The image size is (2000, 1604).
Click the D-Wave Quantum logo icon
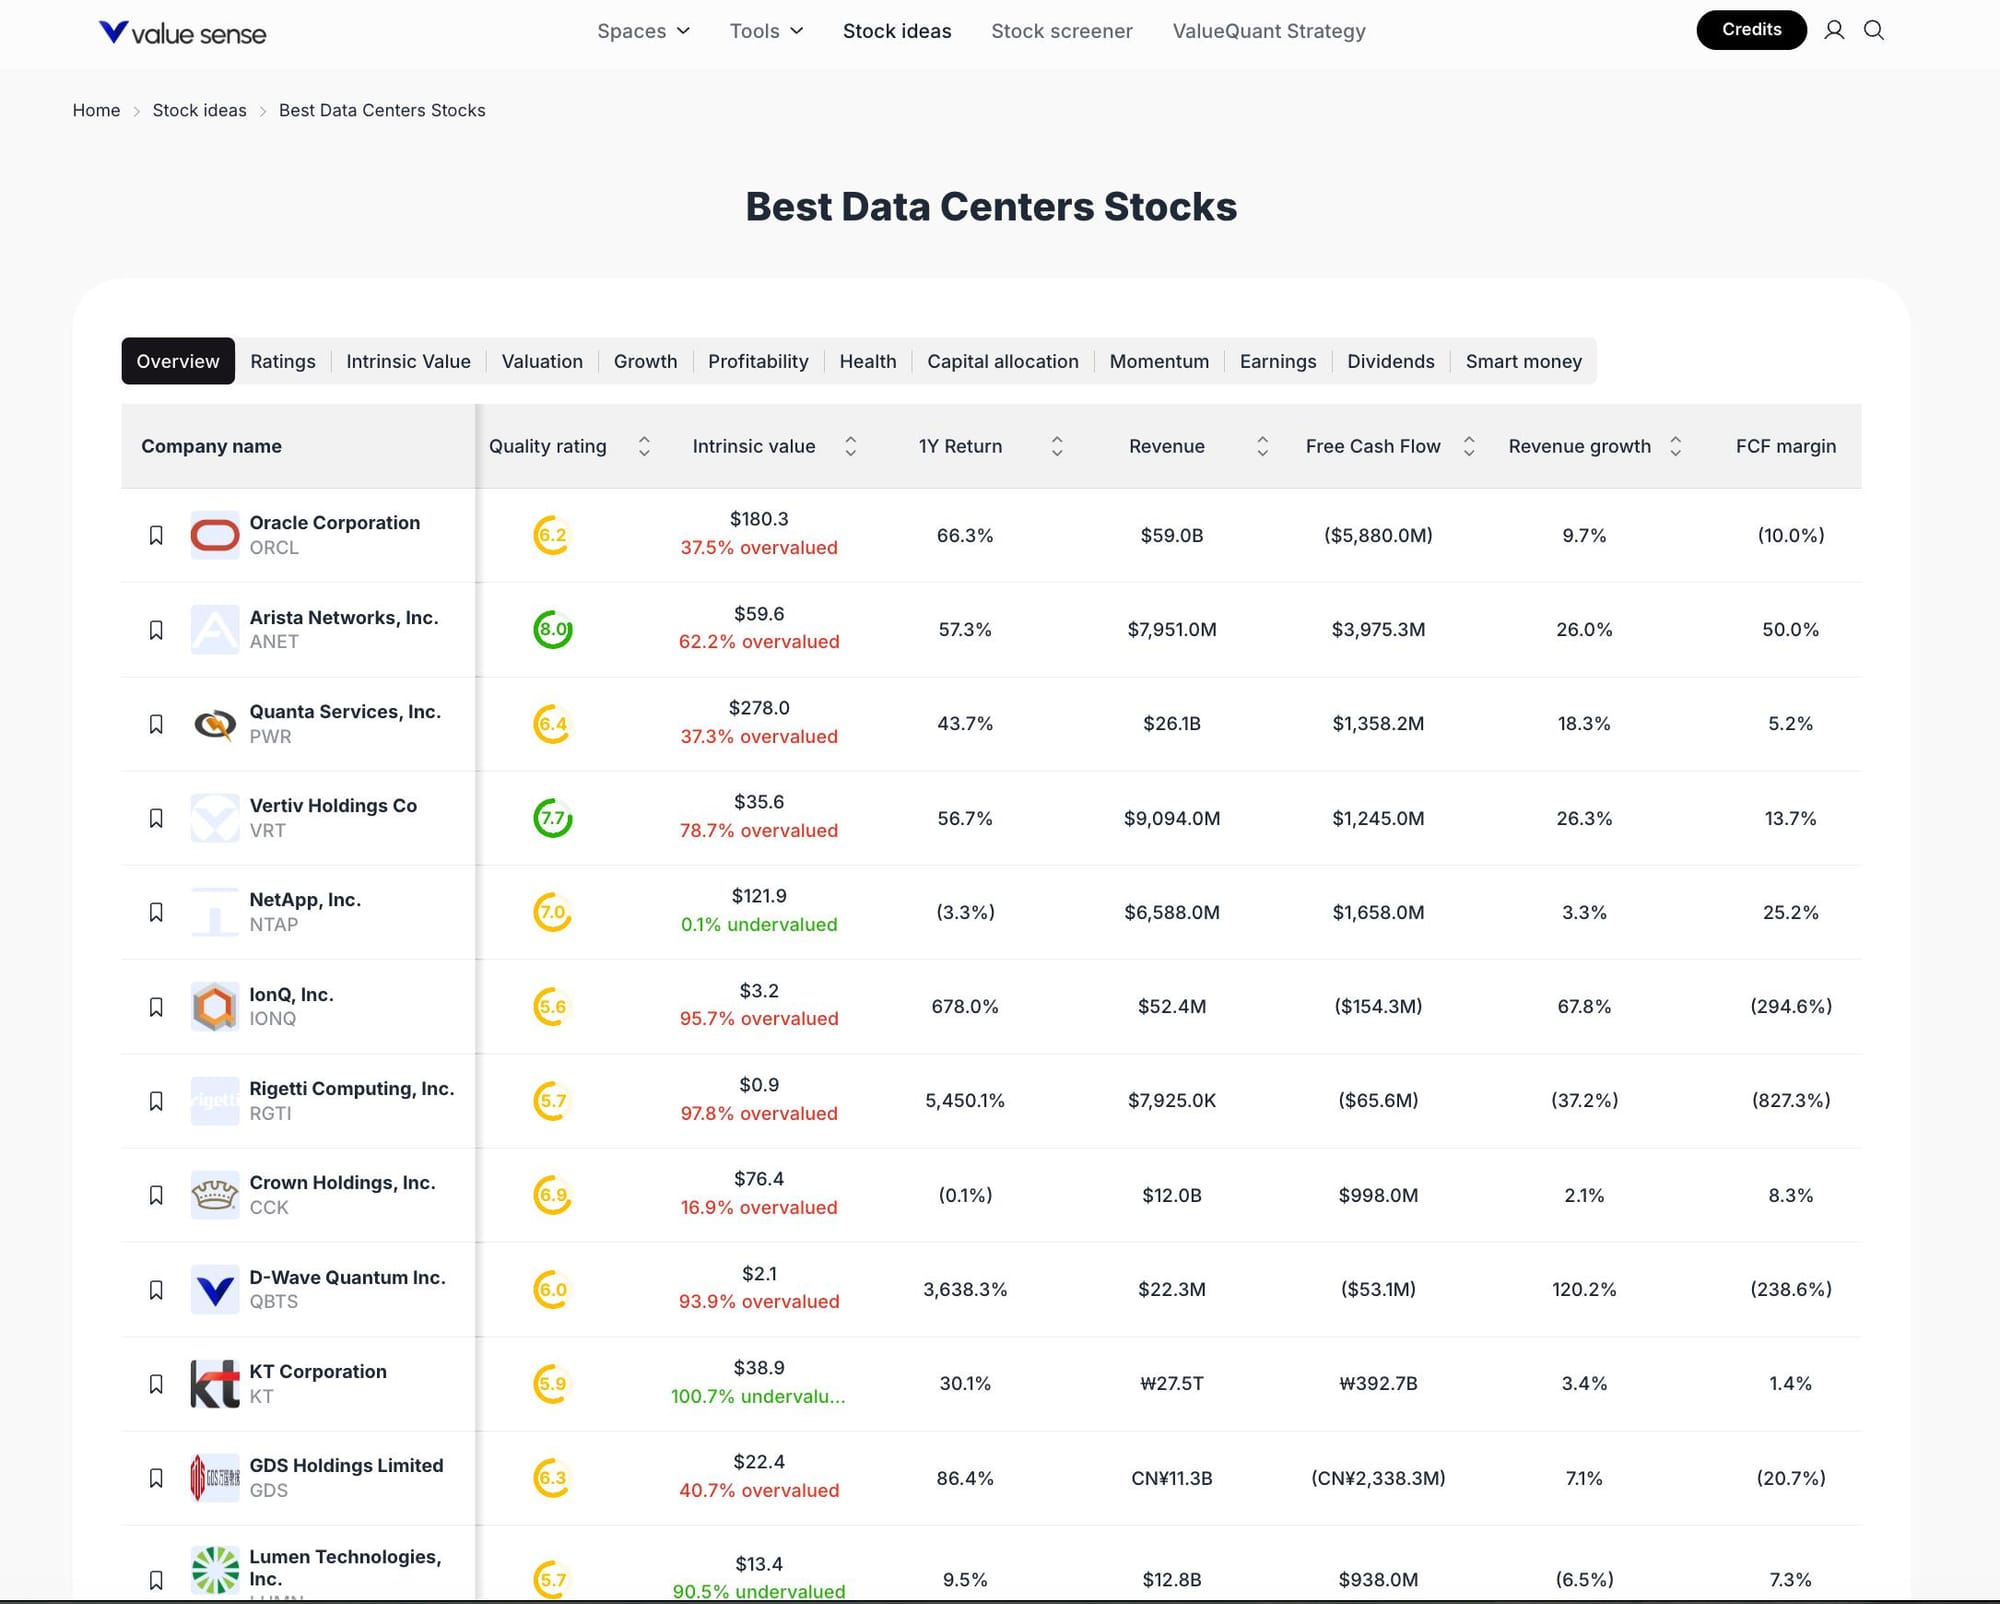click(215, 1289)
